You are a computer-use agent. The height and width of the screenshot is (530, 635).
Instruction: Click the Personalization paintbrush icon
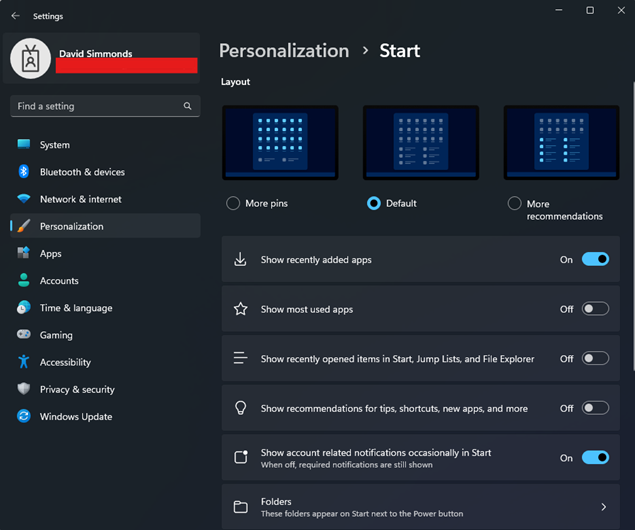pyautogui.click(x=23, y=226)
